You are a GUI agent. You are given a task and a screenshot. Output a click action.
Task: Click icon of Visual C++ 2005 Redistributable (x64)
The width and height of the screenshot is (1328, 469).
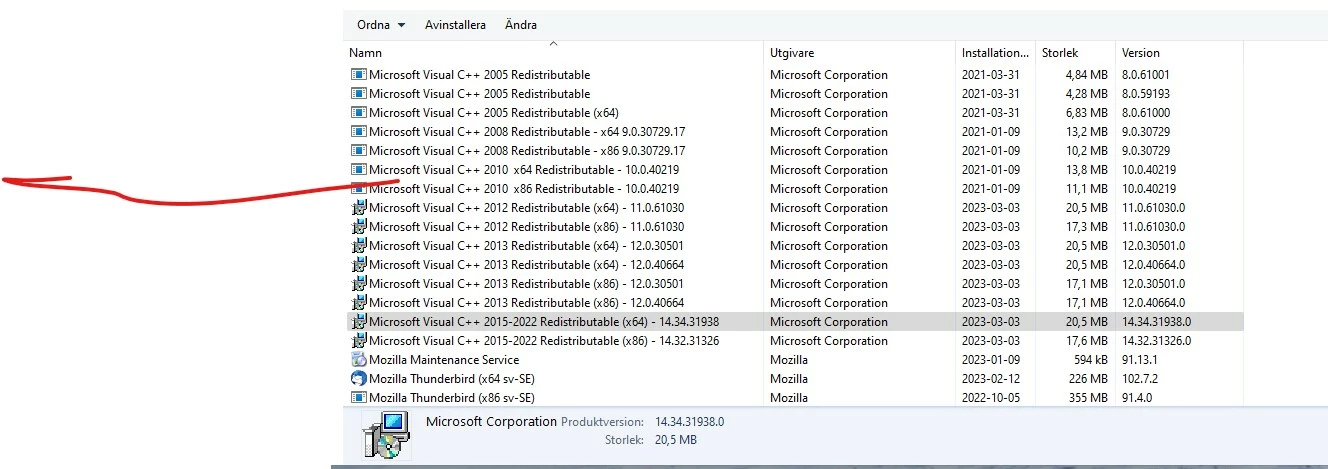[x=359, y=113]
